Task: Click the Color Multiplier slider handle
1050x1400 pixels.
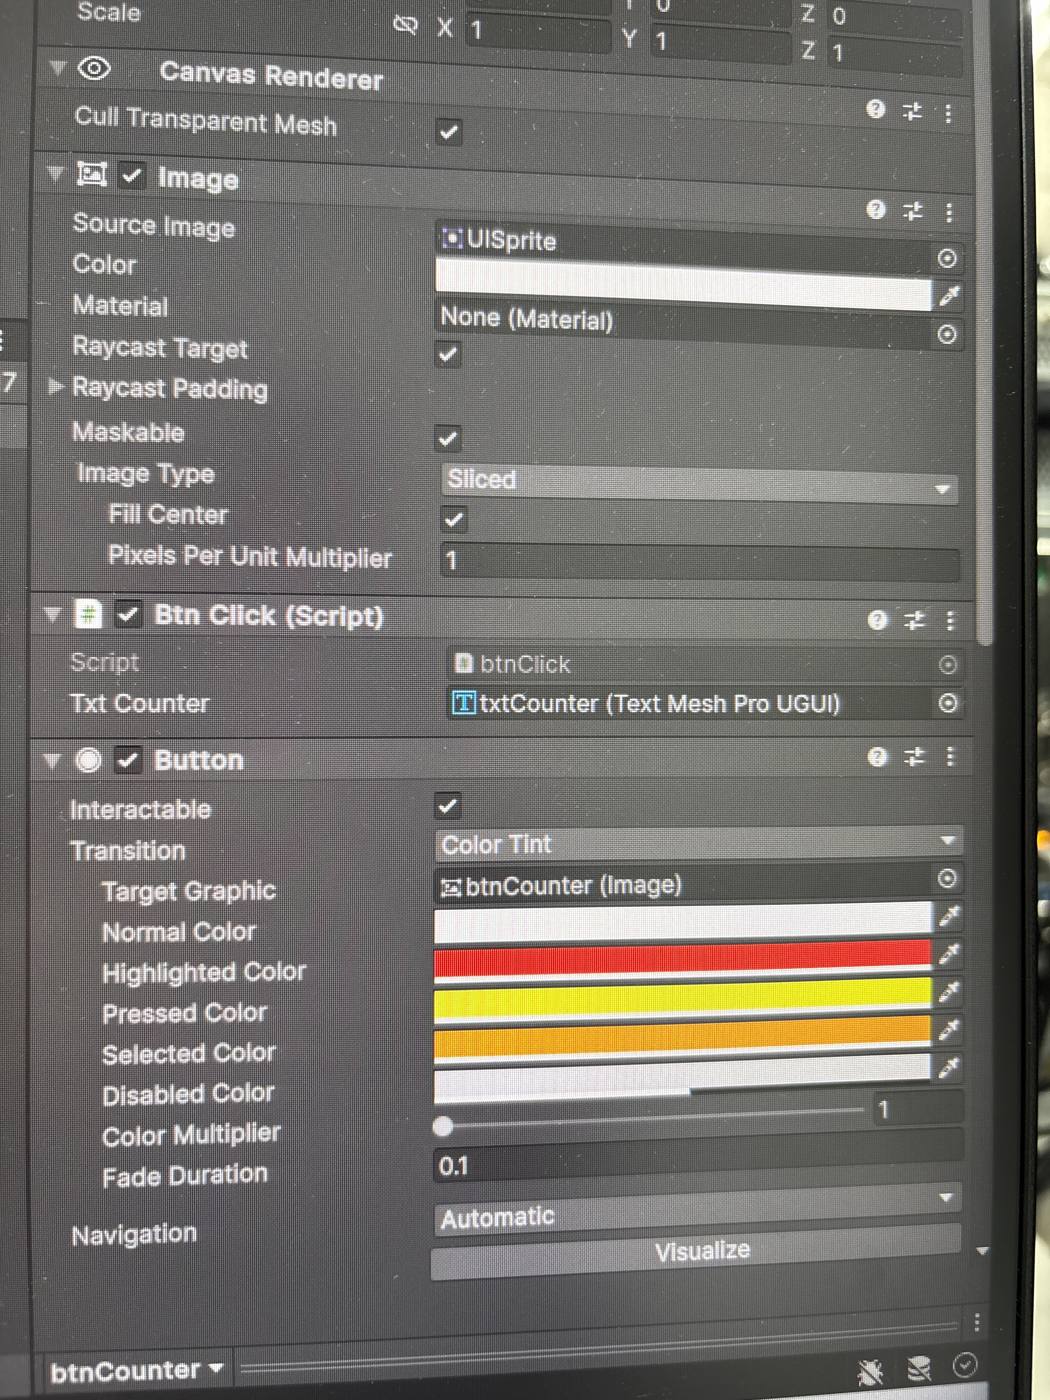Action: coord(443,1127)
